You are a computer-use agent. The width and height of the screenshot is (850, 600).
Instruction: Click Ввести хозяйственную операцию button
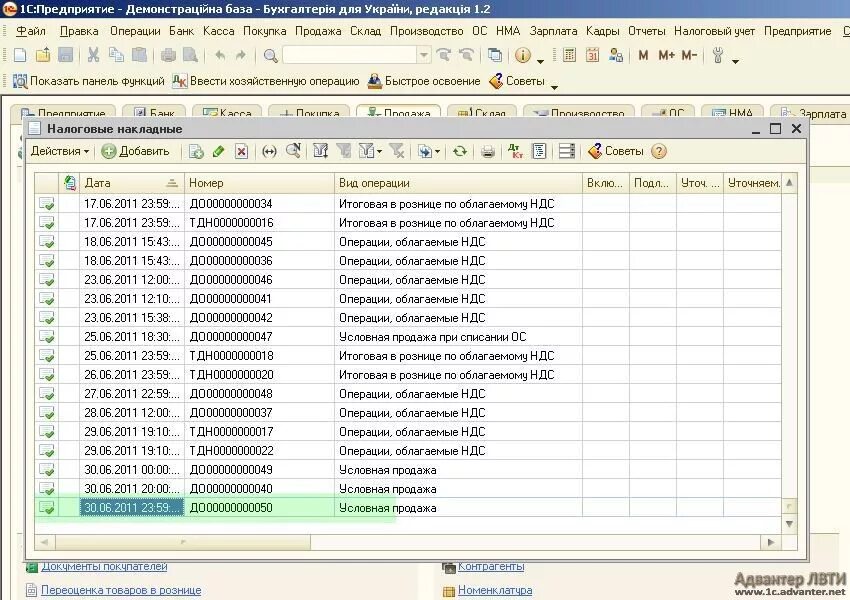point(266,81)
